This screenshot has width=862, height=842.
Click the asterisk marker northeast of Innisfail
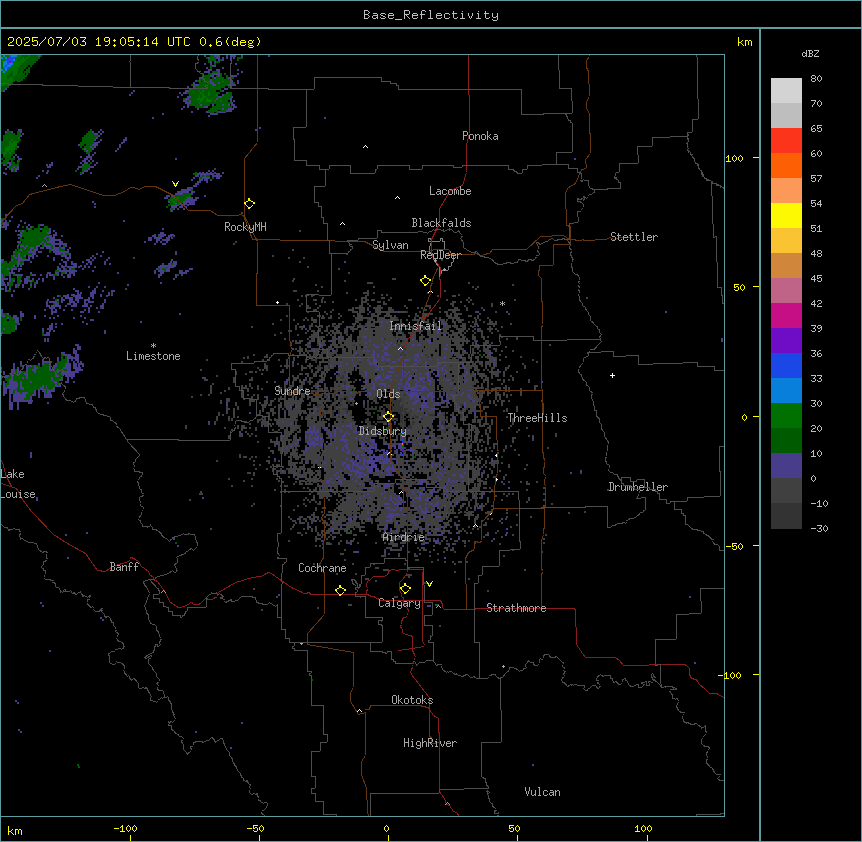click(502, 303)
